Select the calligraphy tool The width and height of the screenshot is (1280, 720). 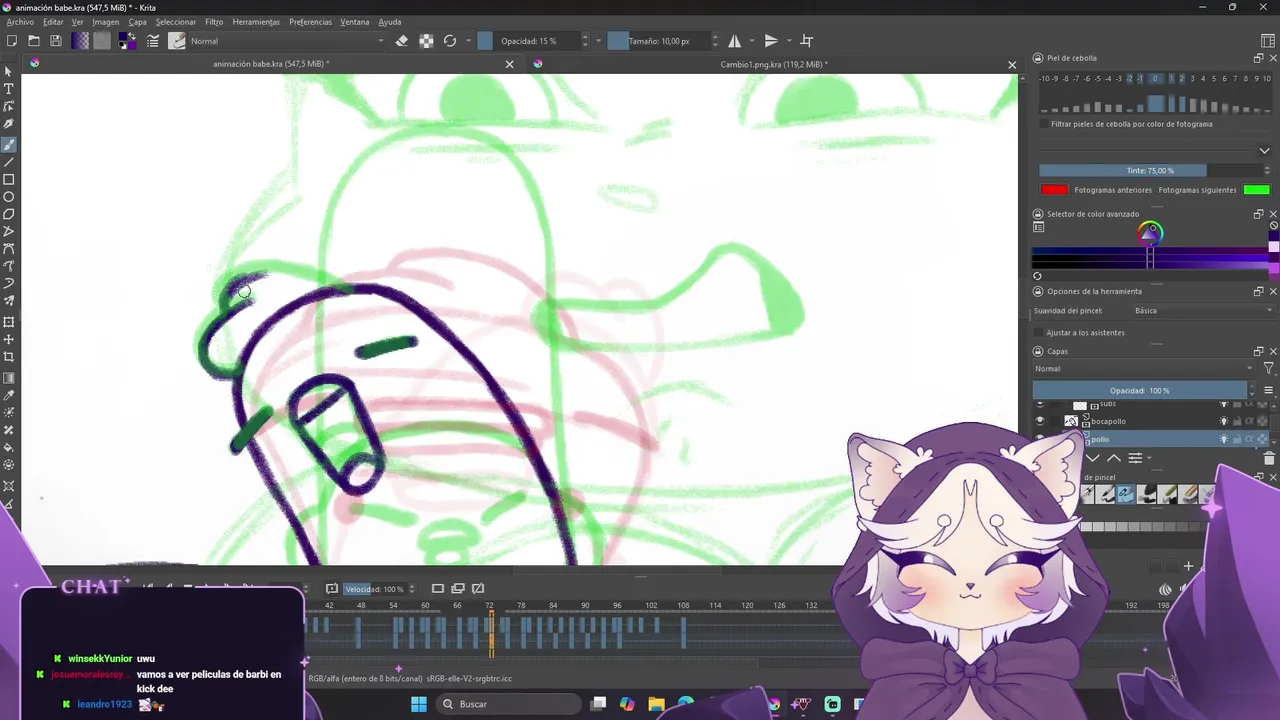[9, 124]
